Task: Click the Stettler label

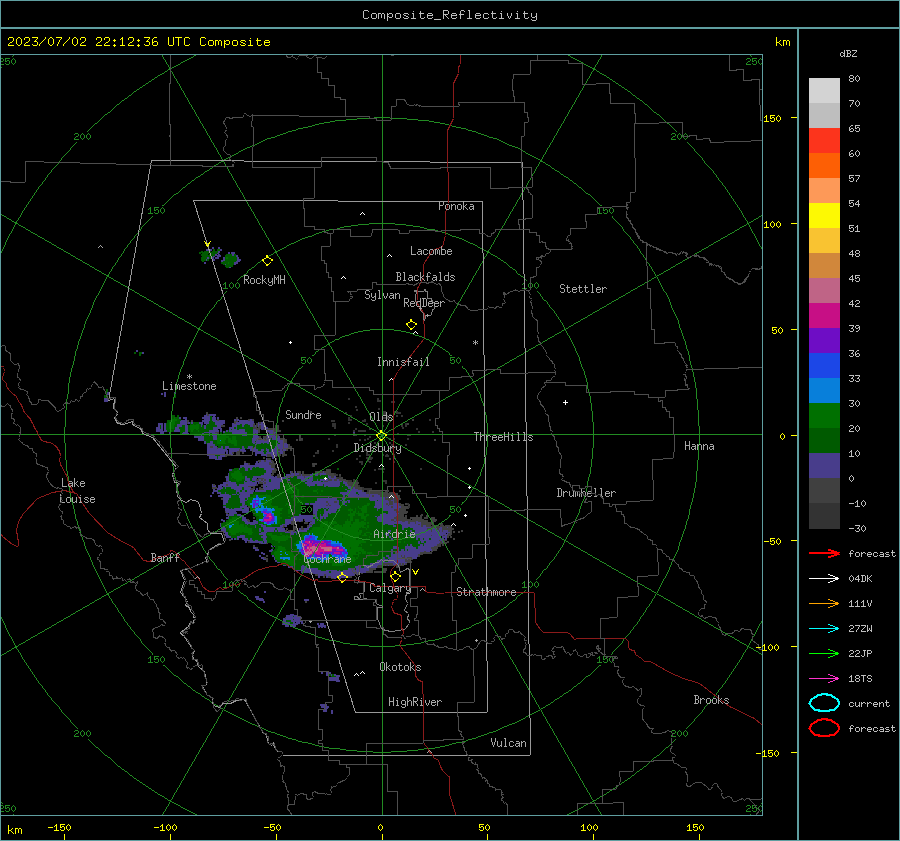Action: click(x=583, y=289)
